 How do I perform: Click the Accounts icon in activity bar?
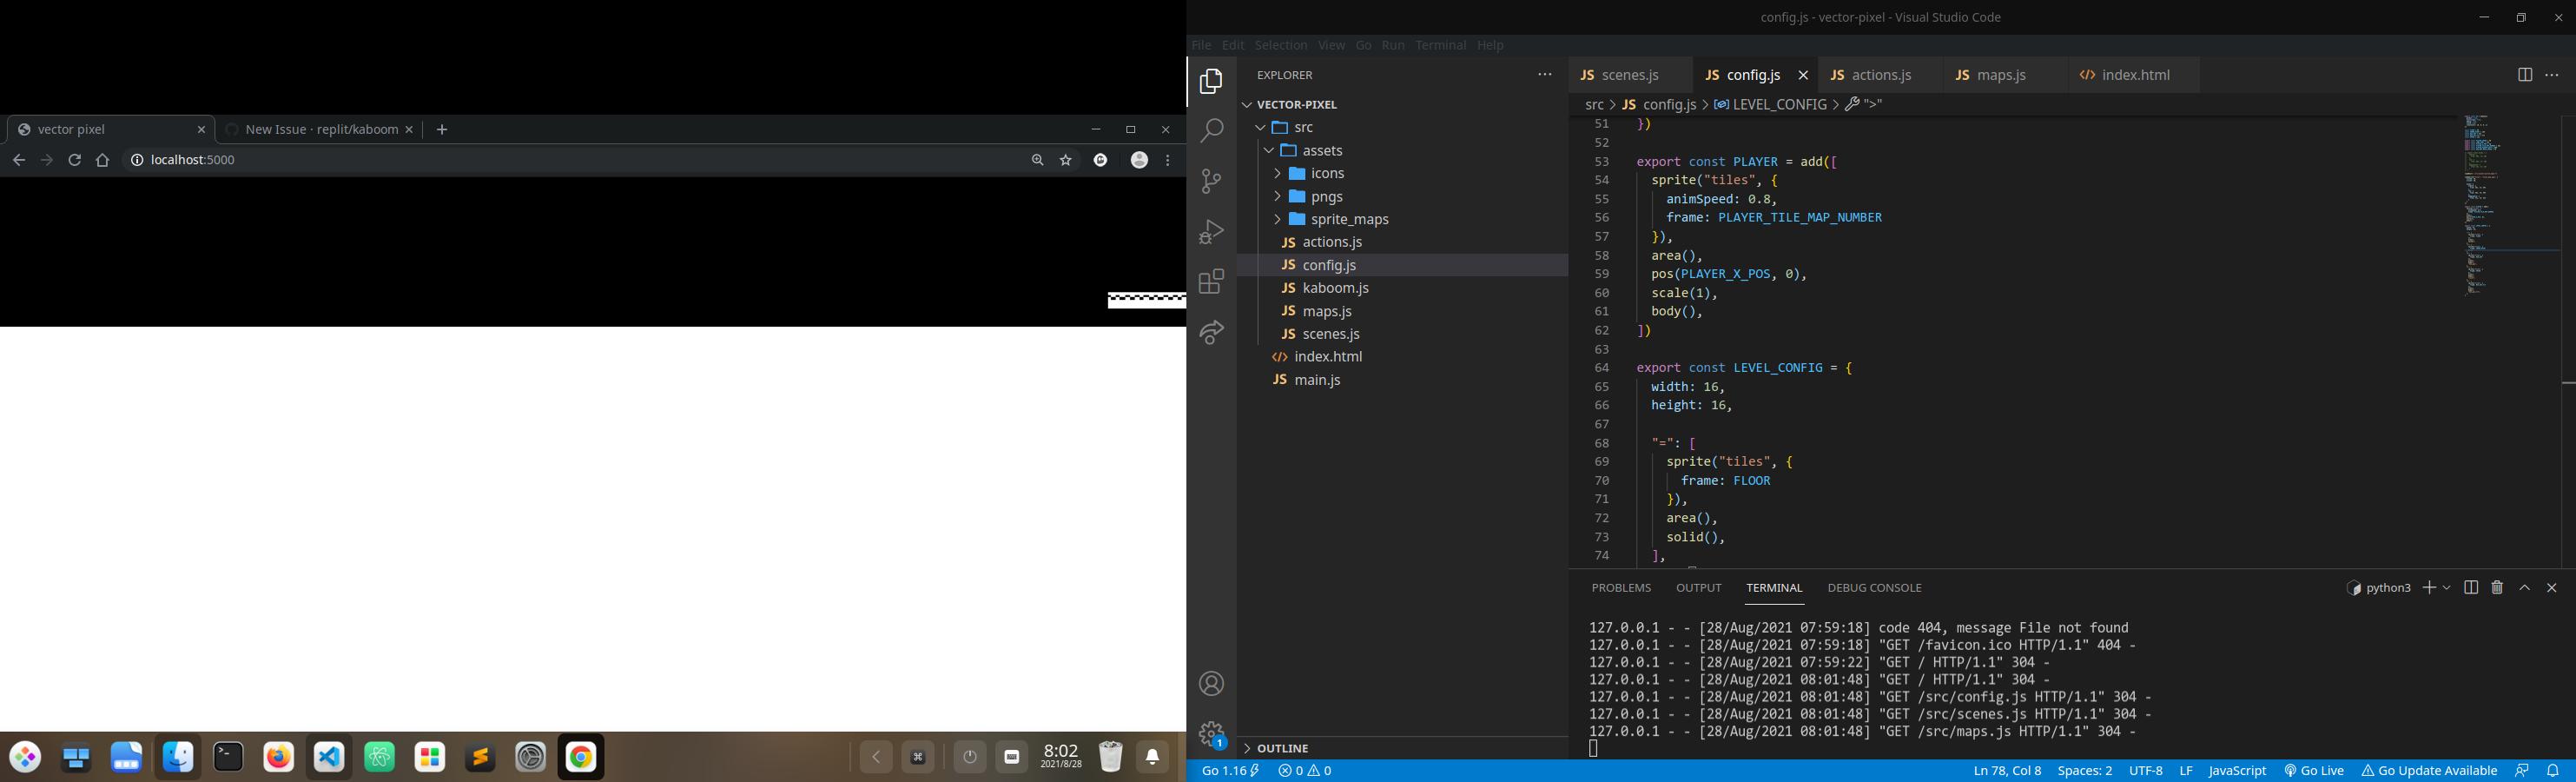1211,683
